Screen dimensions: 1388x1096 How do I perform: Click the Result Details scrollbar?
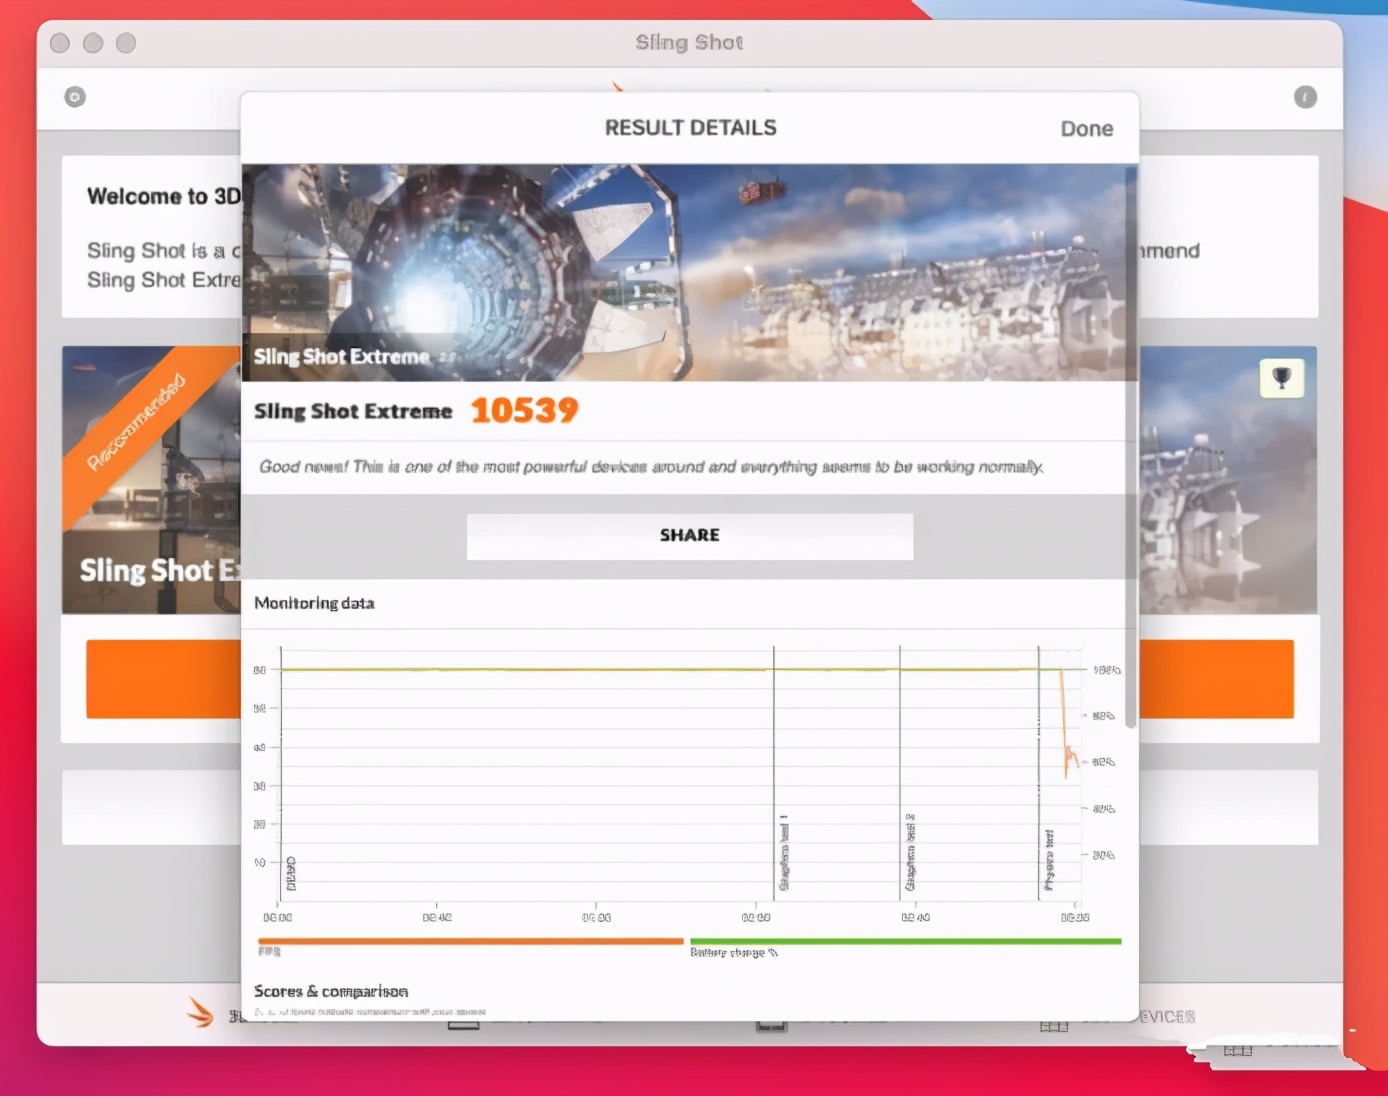[1130, 448]
